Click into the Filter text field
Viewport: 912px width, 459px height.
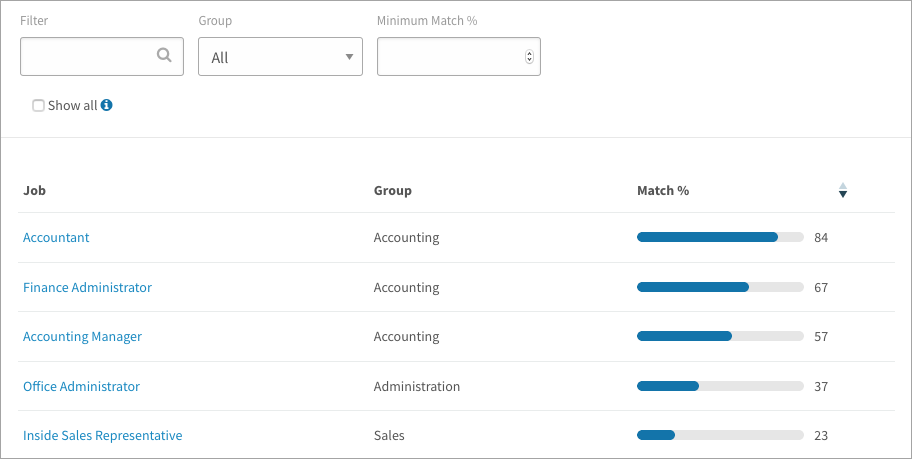102,56
